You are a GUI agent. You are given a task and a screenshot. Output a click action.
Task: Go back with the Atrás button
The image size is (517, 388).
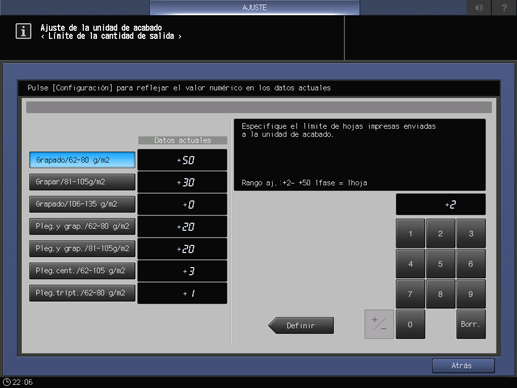[x=463, y=366]
